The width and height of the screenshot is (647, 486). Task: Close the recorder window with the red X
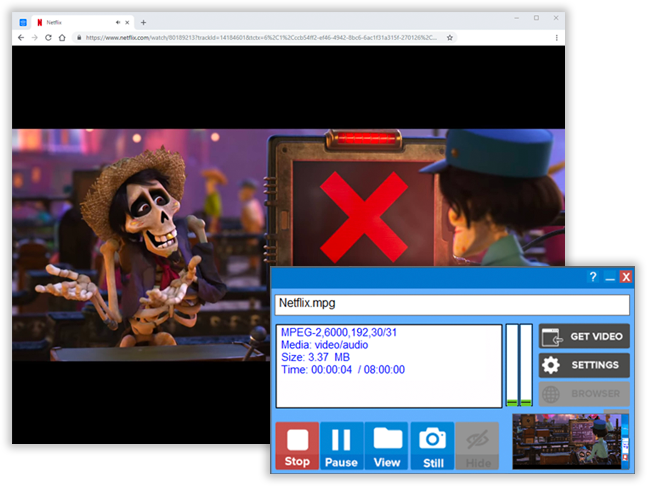tap(626, 276)
